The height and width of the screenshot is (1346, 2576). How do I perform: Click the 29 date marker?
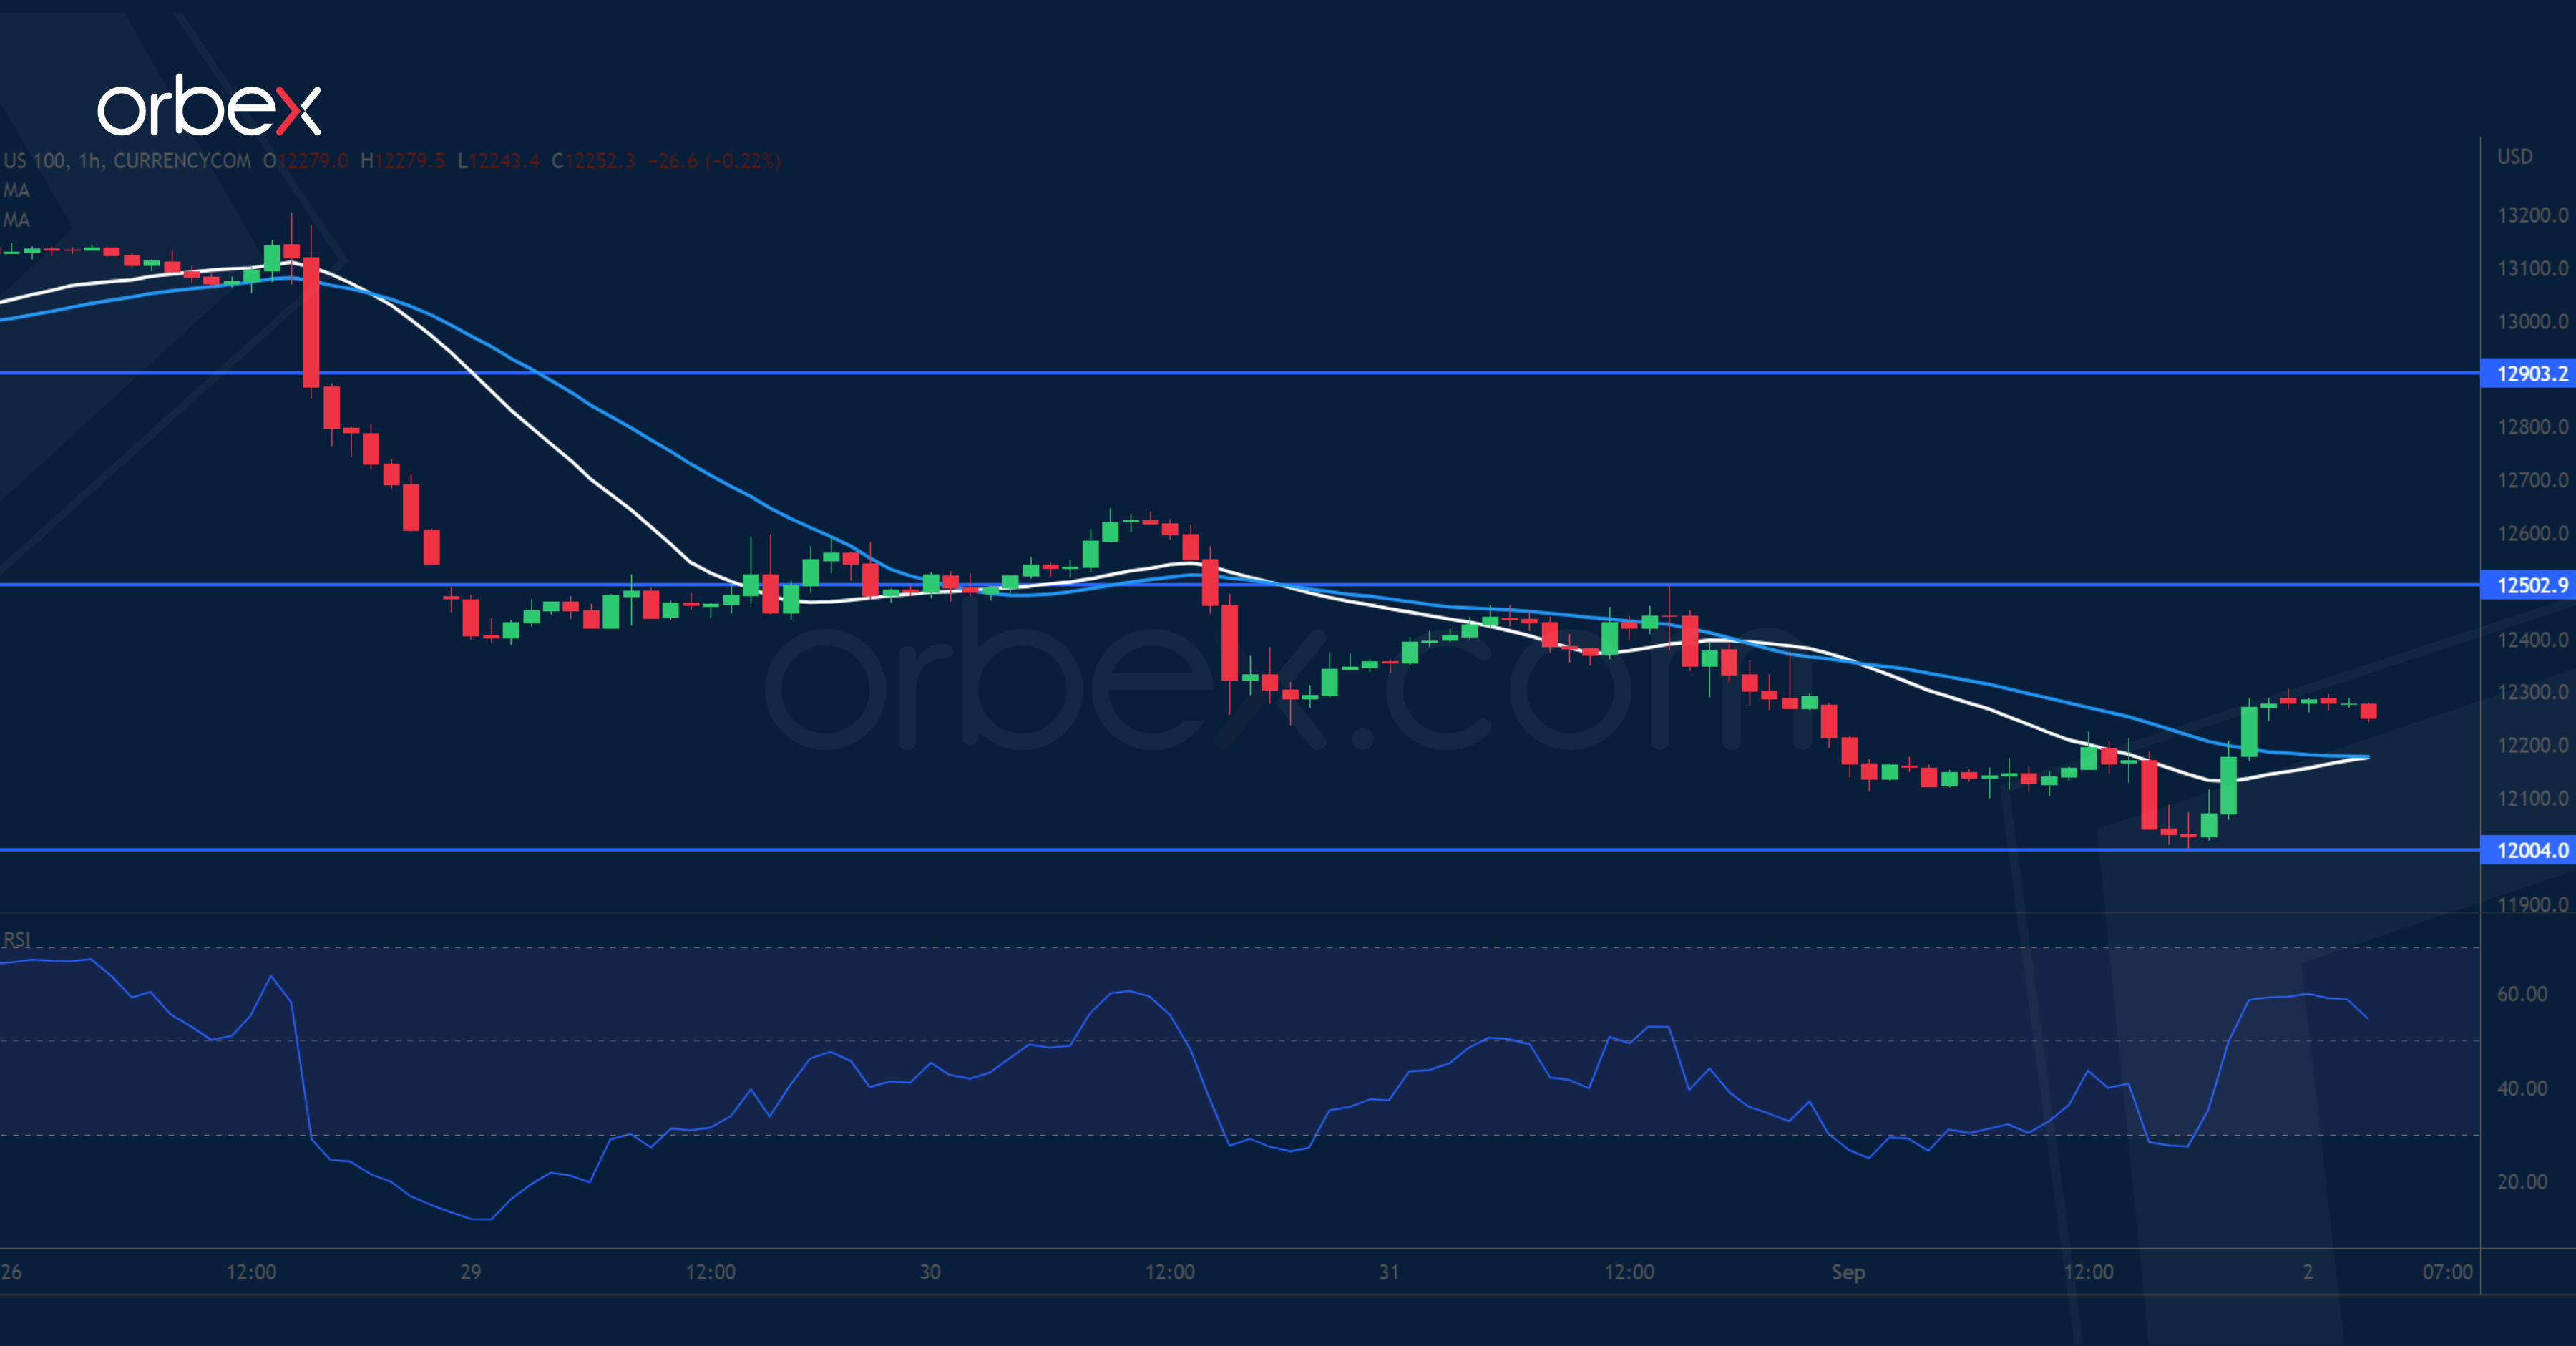[470, 1271]
